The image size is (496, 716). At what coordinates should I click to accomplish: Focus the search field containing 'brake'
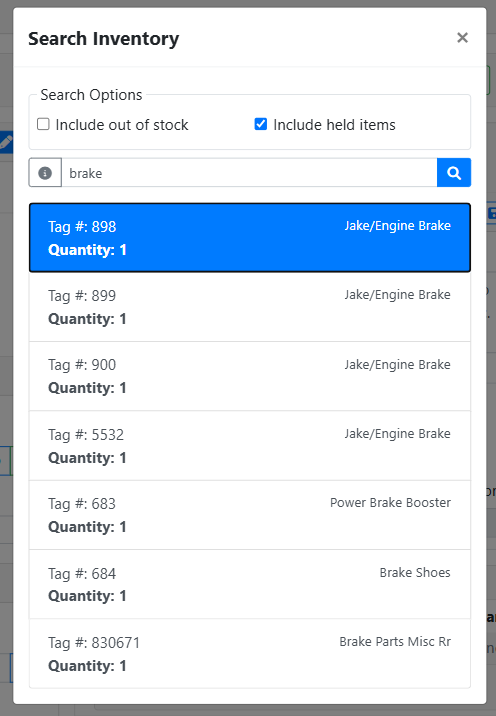point(249,173)
